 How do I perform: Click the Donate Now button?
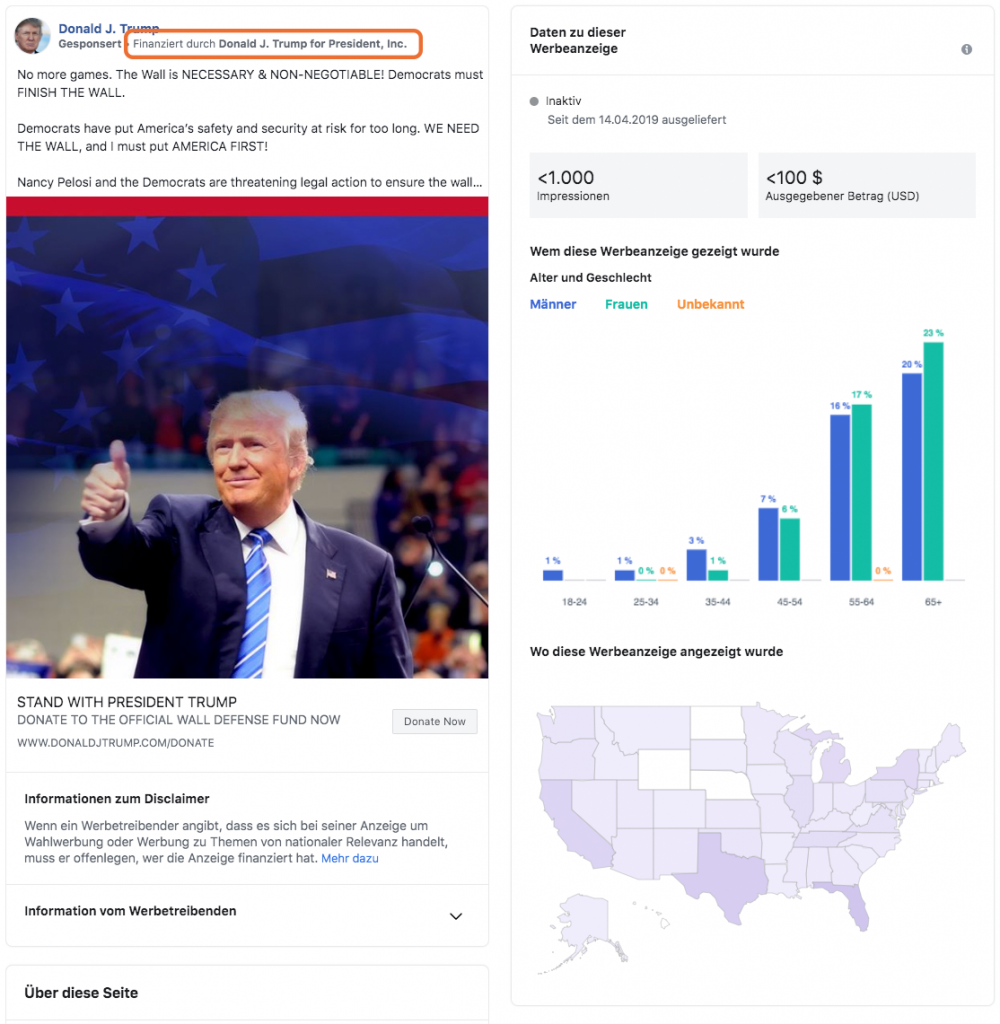434,721
